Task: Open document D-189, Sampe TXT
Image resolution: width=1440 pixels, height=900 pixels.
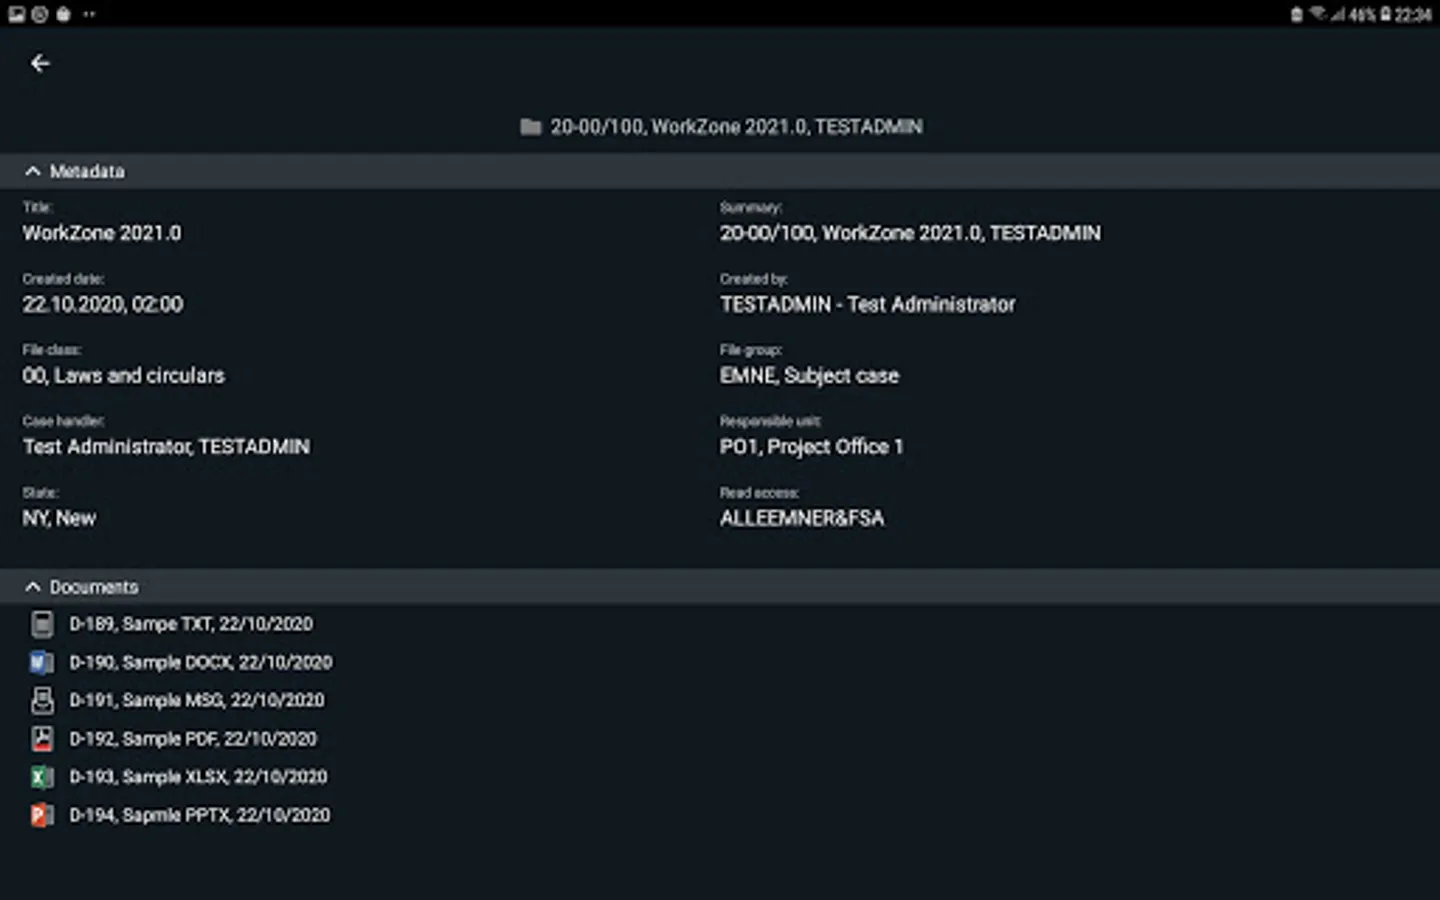Action: click(x=191, y=624)
